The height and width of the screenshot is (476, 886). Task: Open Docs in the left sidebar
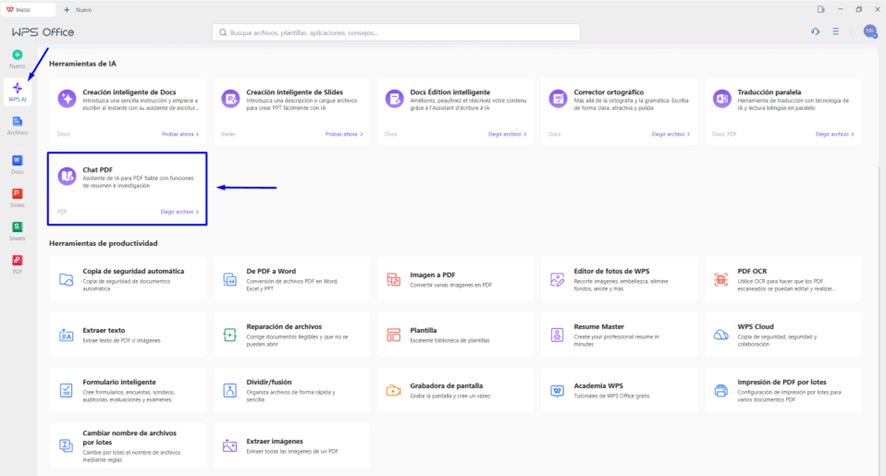click(18, 165)
